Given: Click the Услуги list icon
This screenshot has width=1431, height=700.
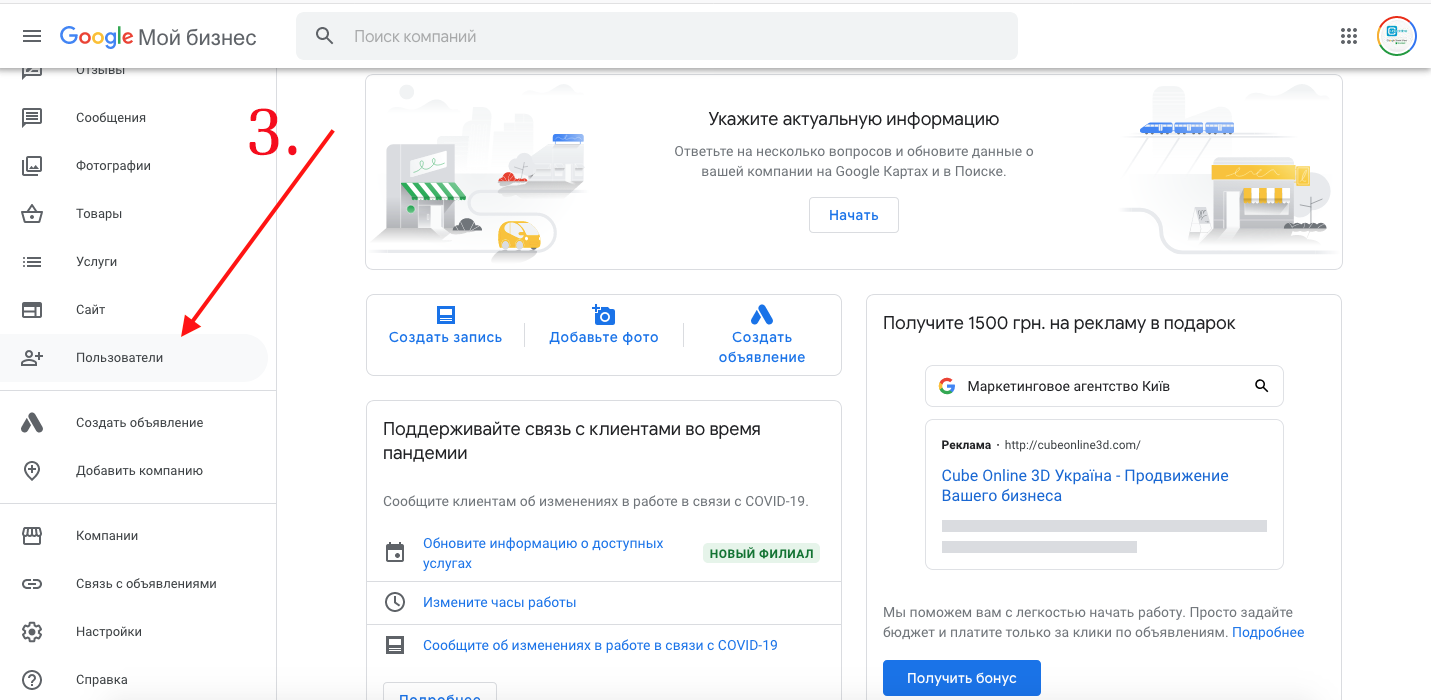Looking at the screenshot, I should point(32,262).
